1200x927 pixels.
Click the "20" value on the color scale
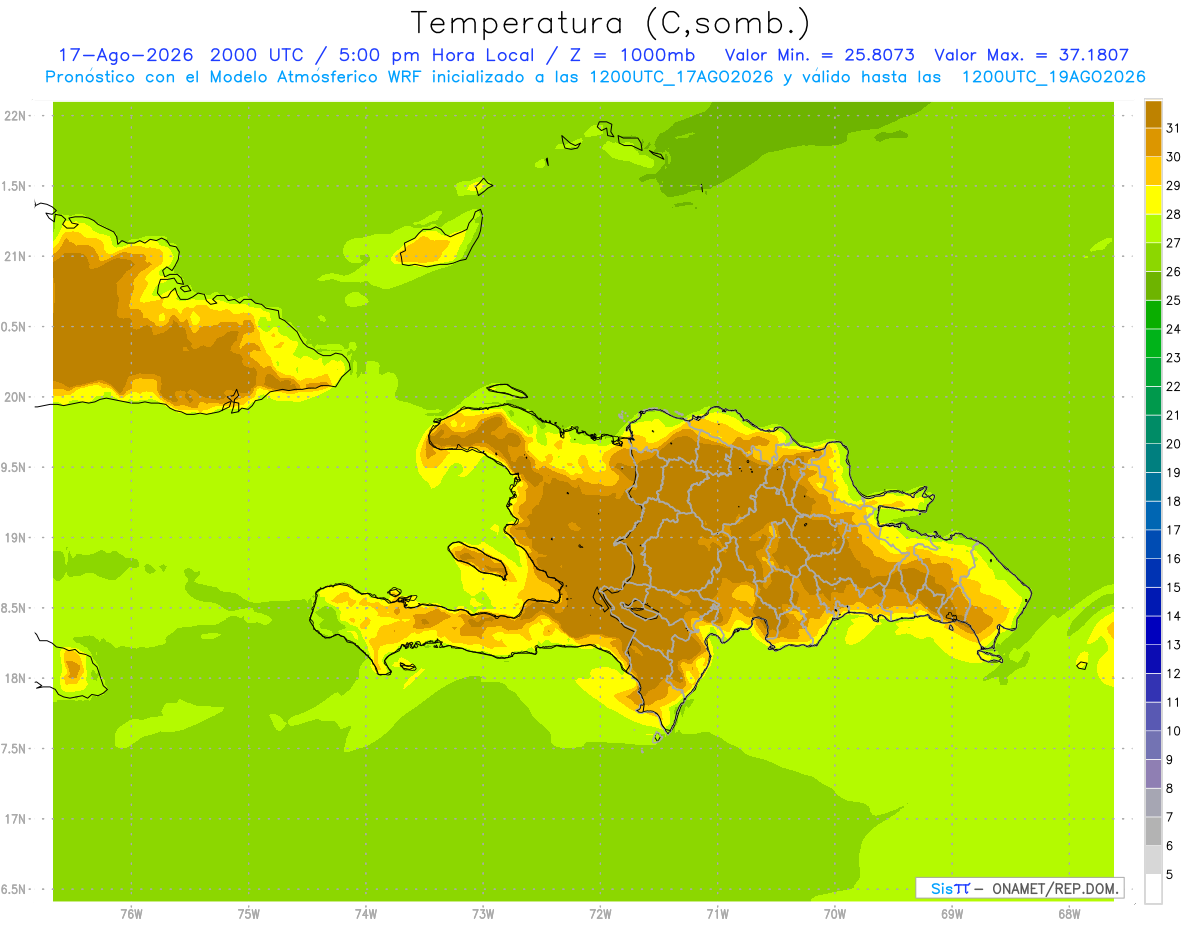pyautogui.click(x=1174, y=444)
